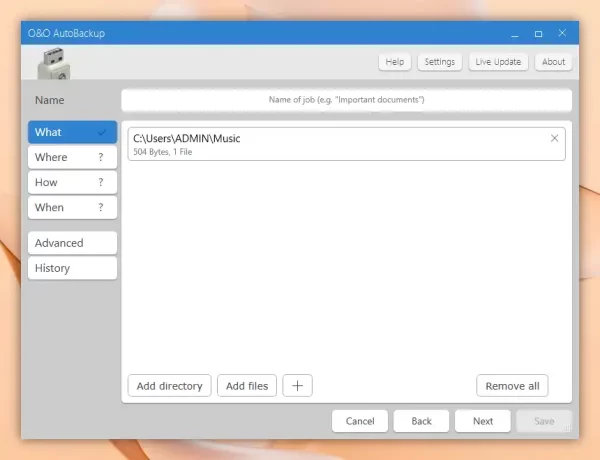Image resolution: width=600 pixels, height=460 pixels.
Task: Click the Save button
Action: pos(544,421)
